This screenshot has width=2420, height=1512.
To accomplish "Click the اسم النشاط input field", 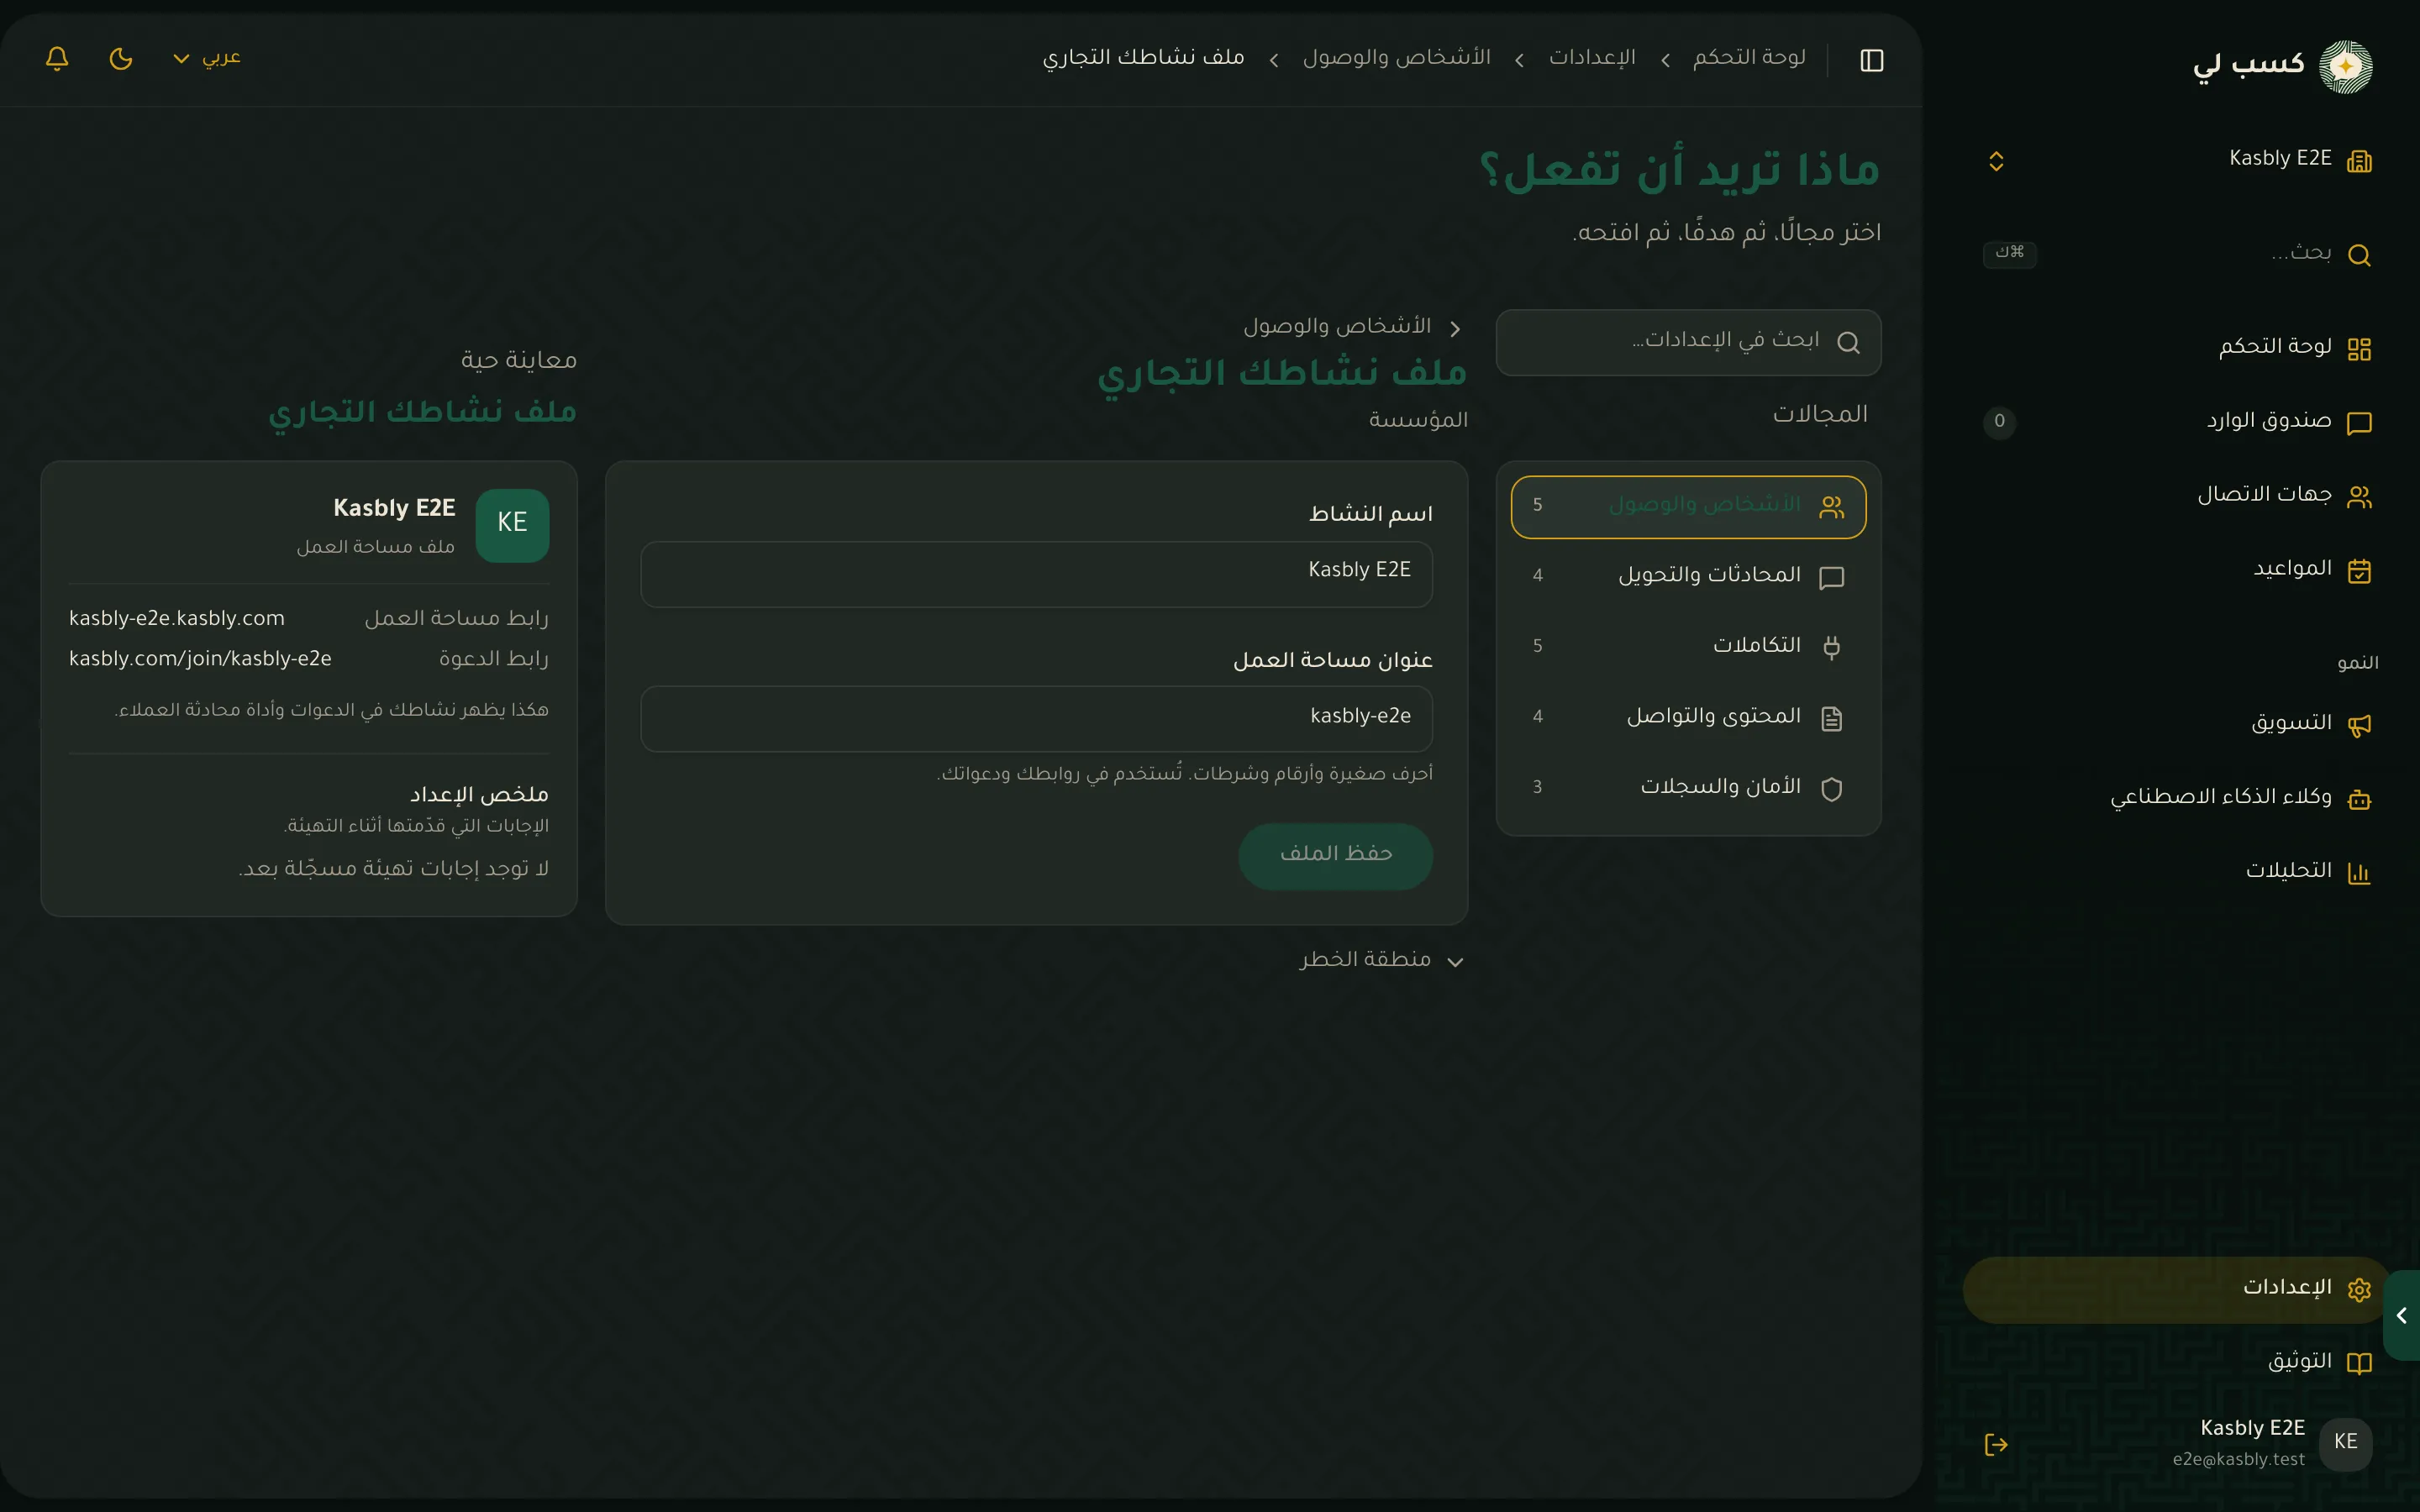I will tap(1036, 574).
